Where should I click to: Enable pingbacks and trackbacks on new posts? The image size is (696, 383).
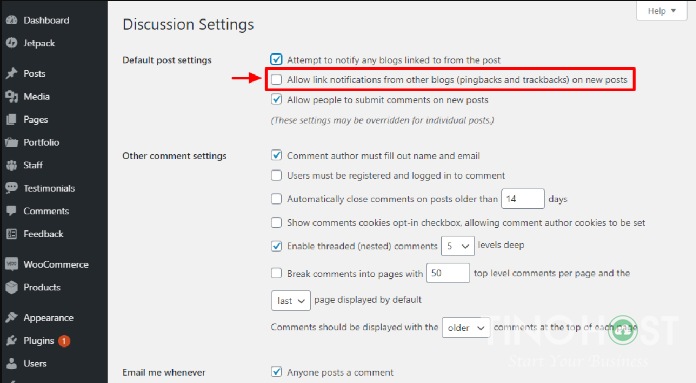(277, 79)
